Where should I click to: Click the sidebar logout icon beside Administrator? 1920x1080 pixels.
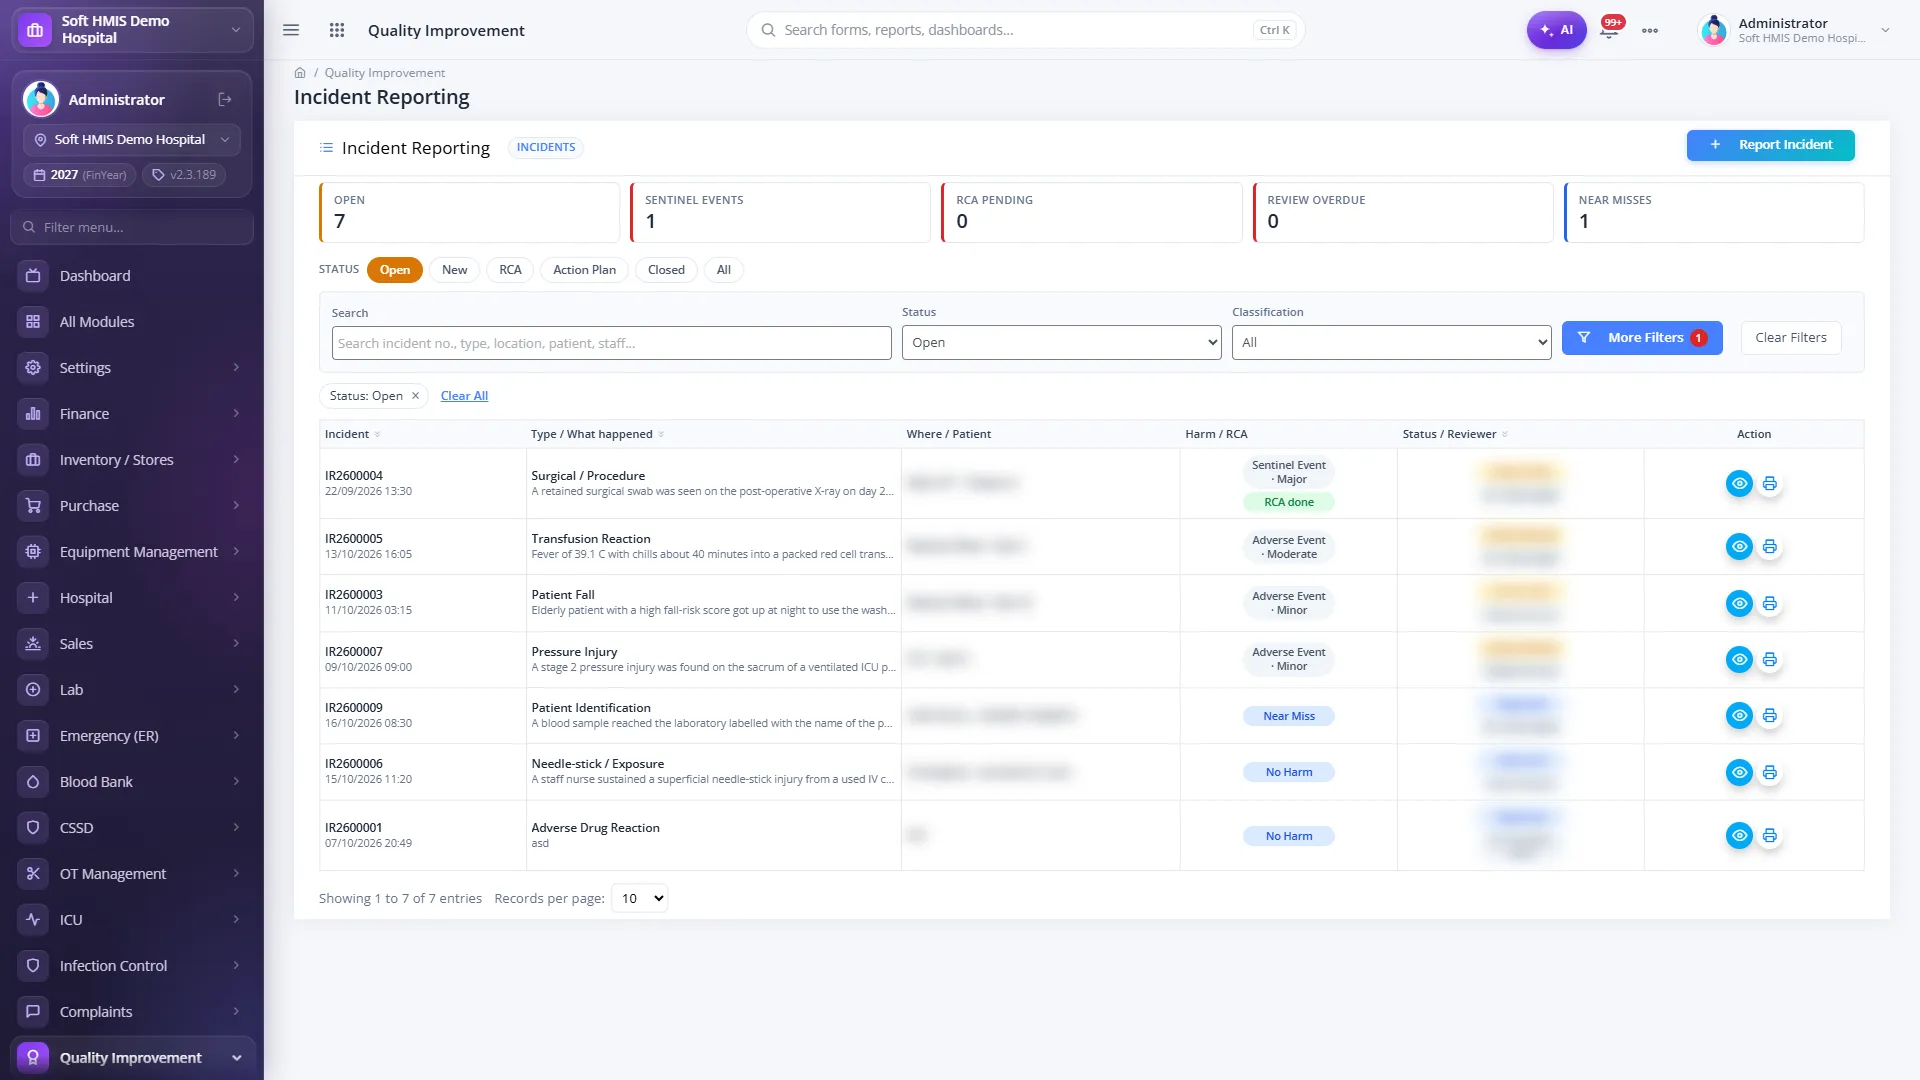225,99
